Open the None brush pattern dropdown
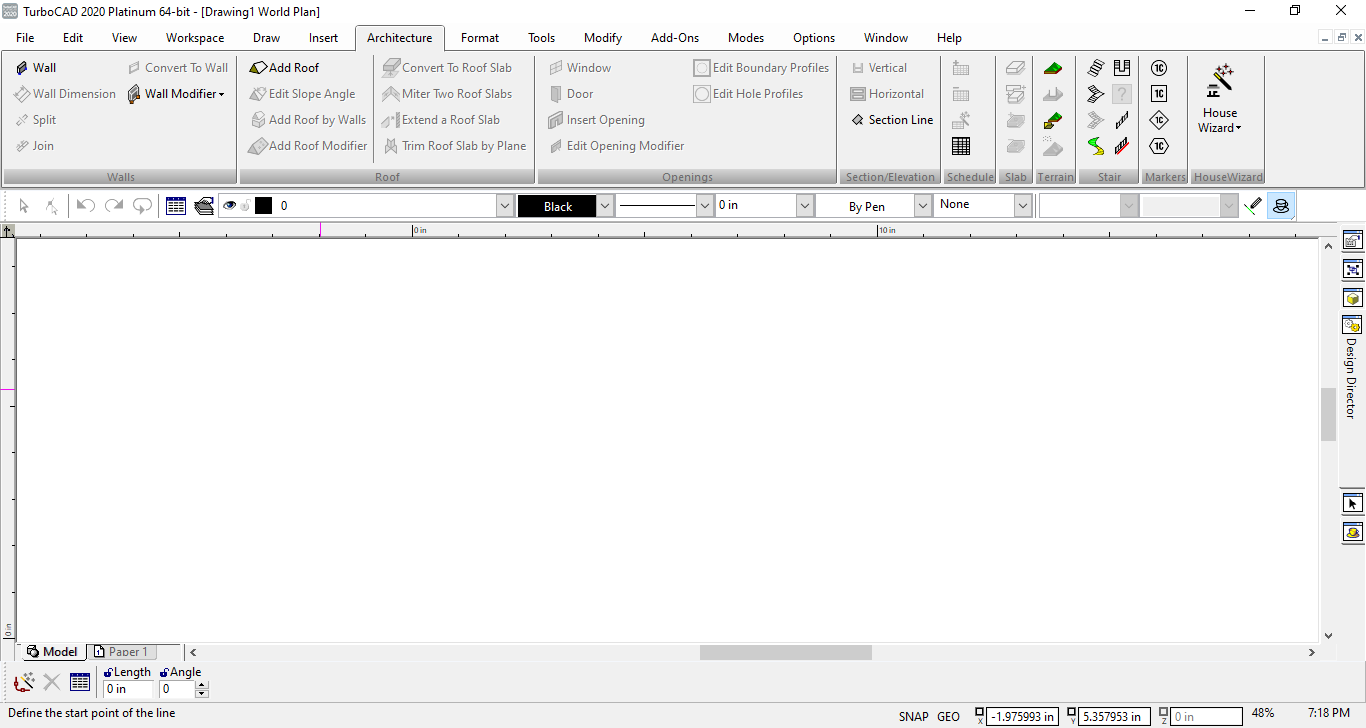The height and width of the screenshot is (728, 1366). click(x=1023, y=205)
